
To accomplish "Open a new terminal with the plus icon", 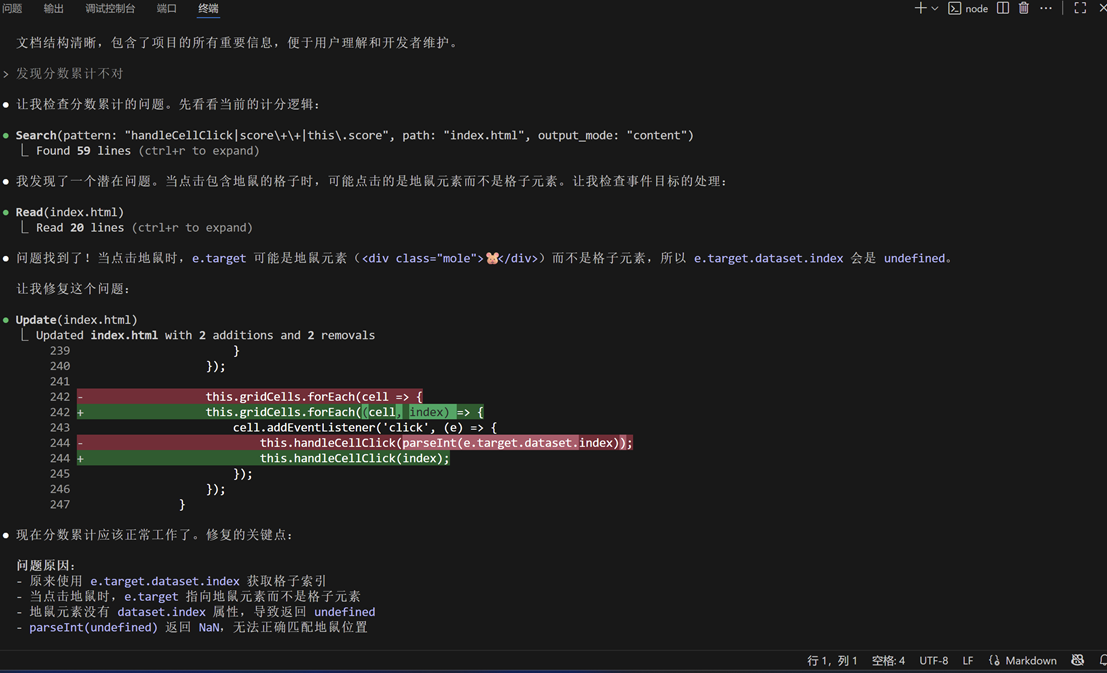I will (x=920, y=8).
